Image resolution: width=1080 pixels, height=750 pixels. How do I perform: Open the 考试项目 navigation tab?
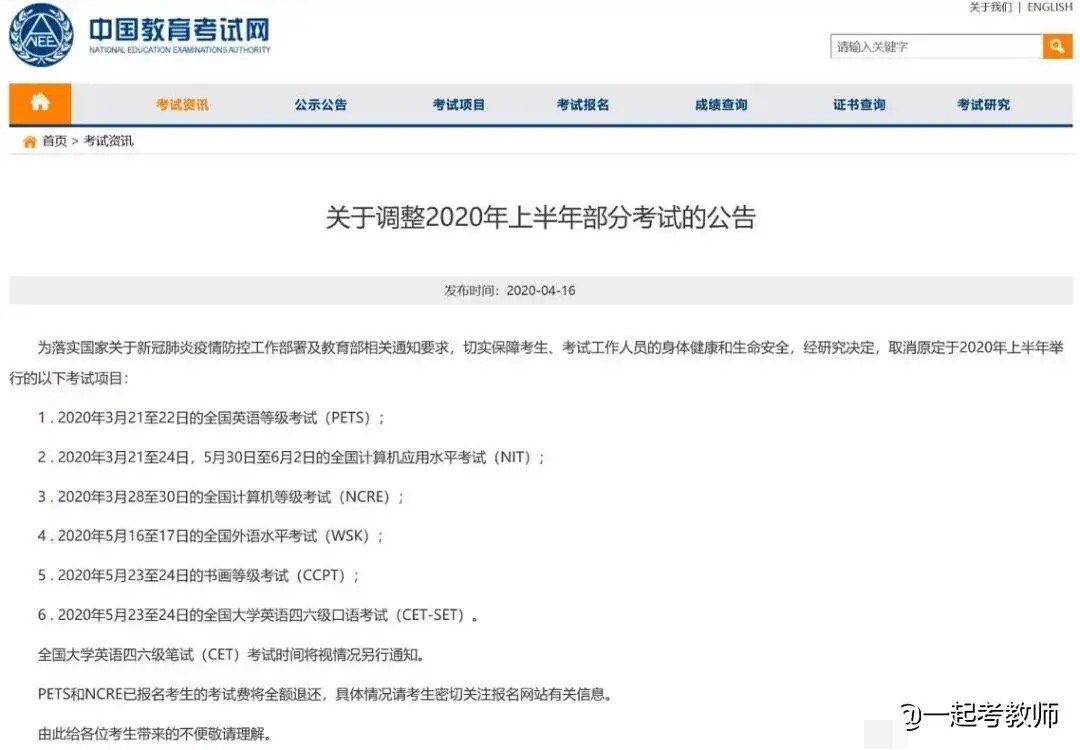coord(459,105)
